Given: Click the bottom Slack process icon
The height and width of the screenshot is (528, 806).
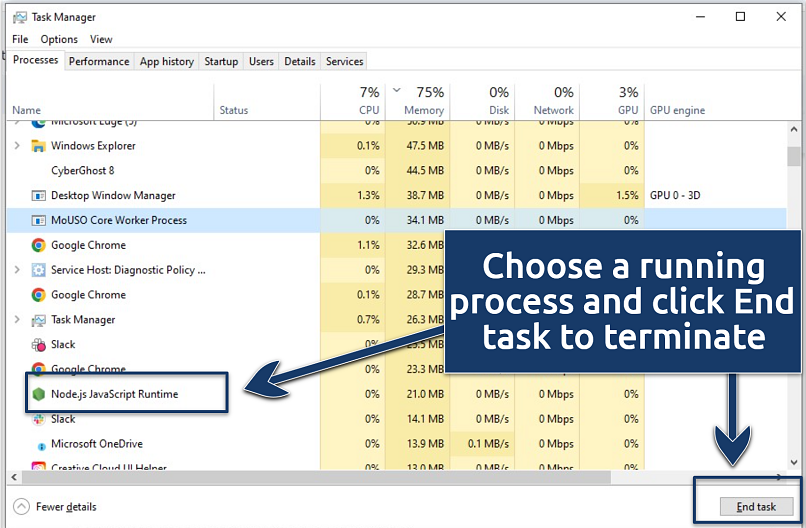Looking at the screenshot, I should 39,419.
